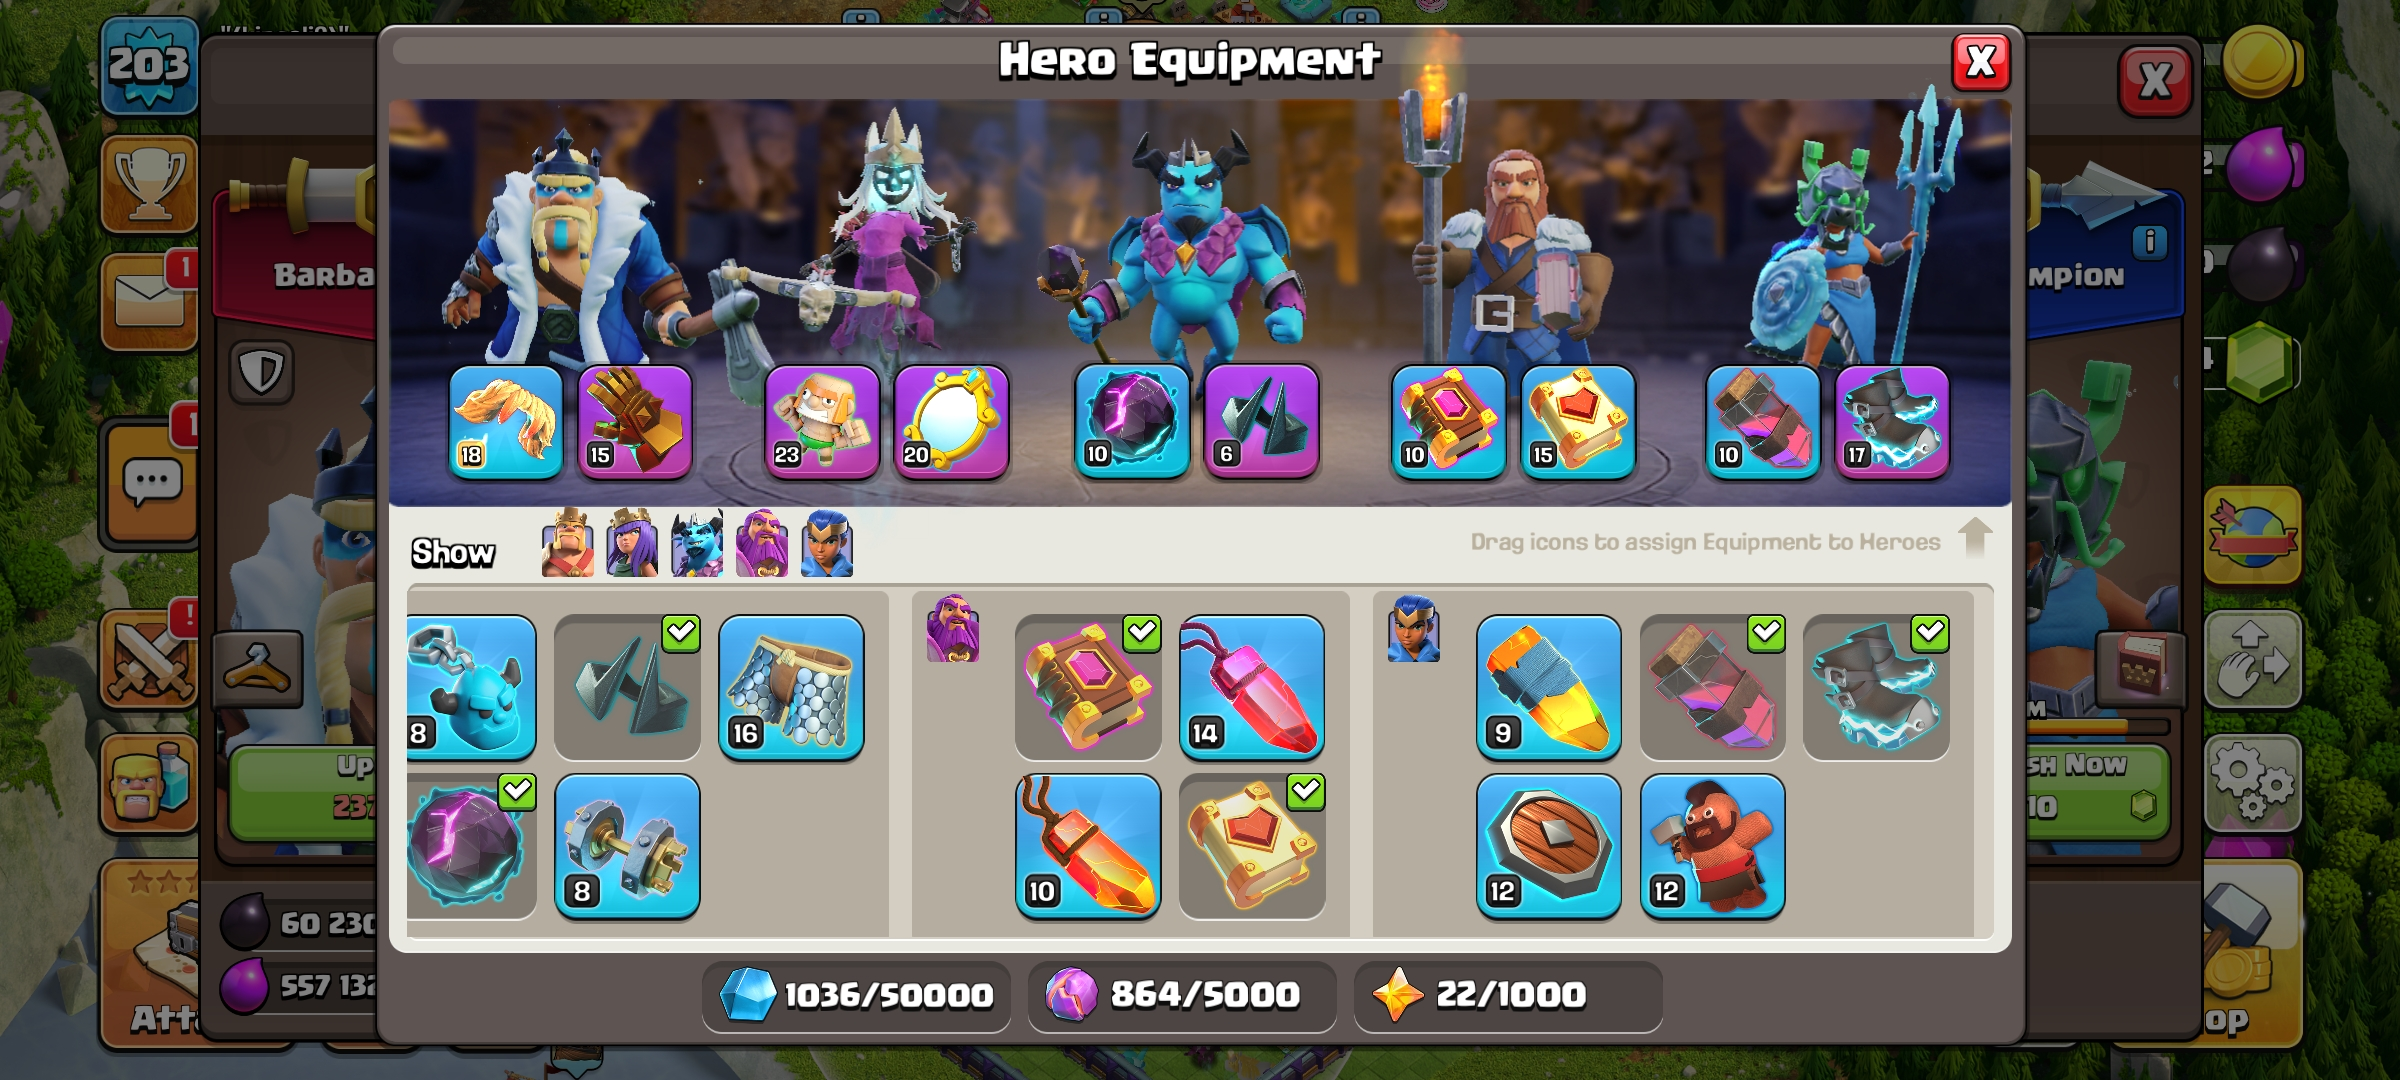Select the Giant Puppet equipment level 23
The image size is (2400, 1080).
[x=822, y=421]
